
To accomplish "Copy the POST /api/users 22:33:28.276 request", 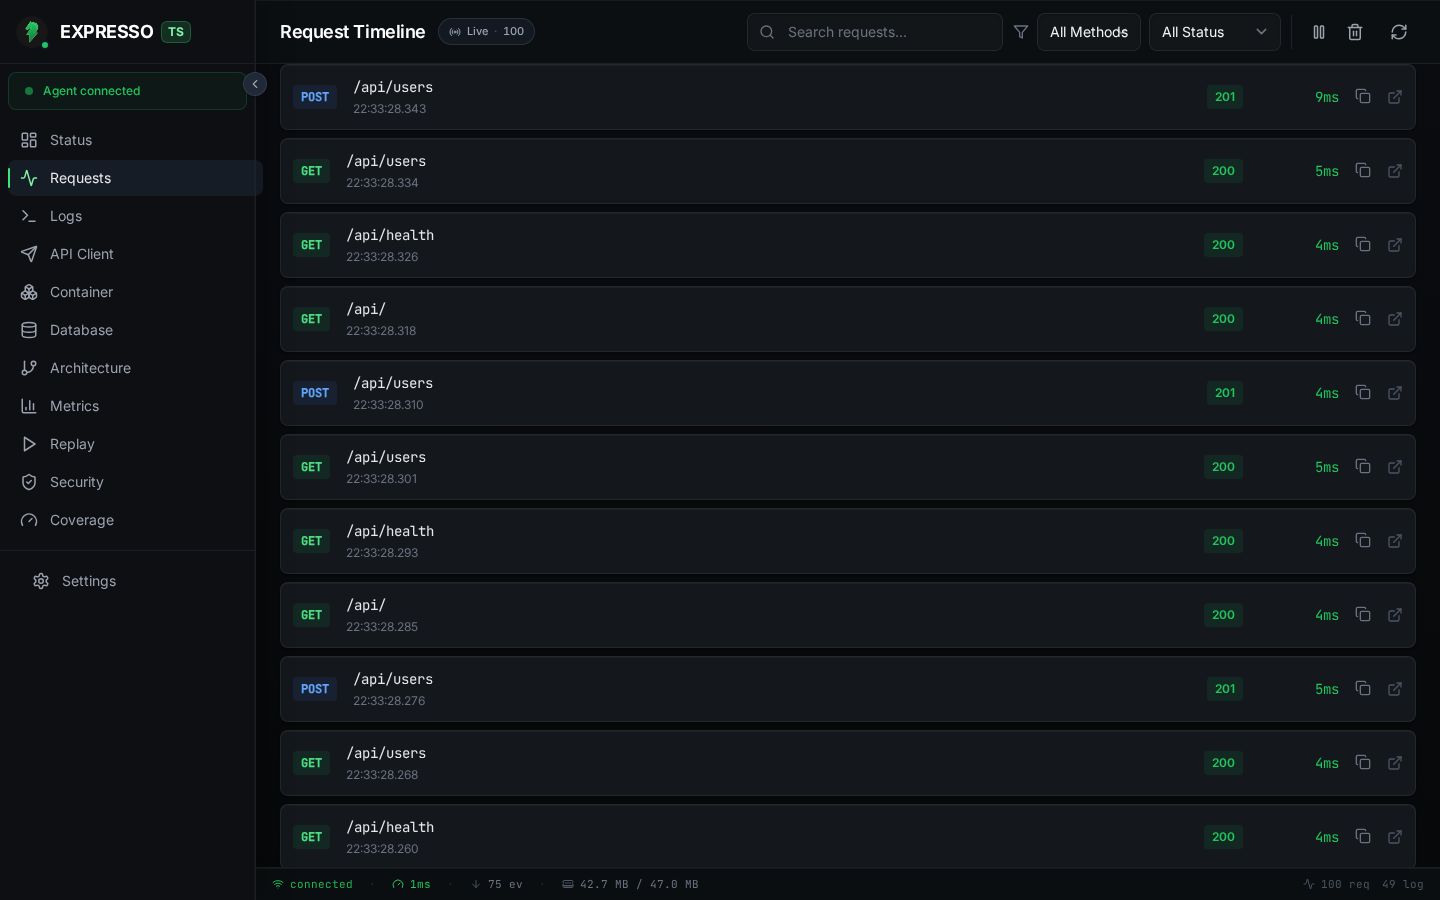I will click(x=1363, y=689).
